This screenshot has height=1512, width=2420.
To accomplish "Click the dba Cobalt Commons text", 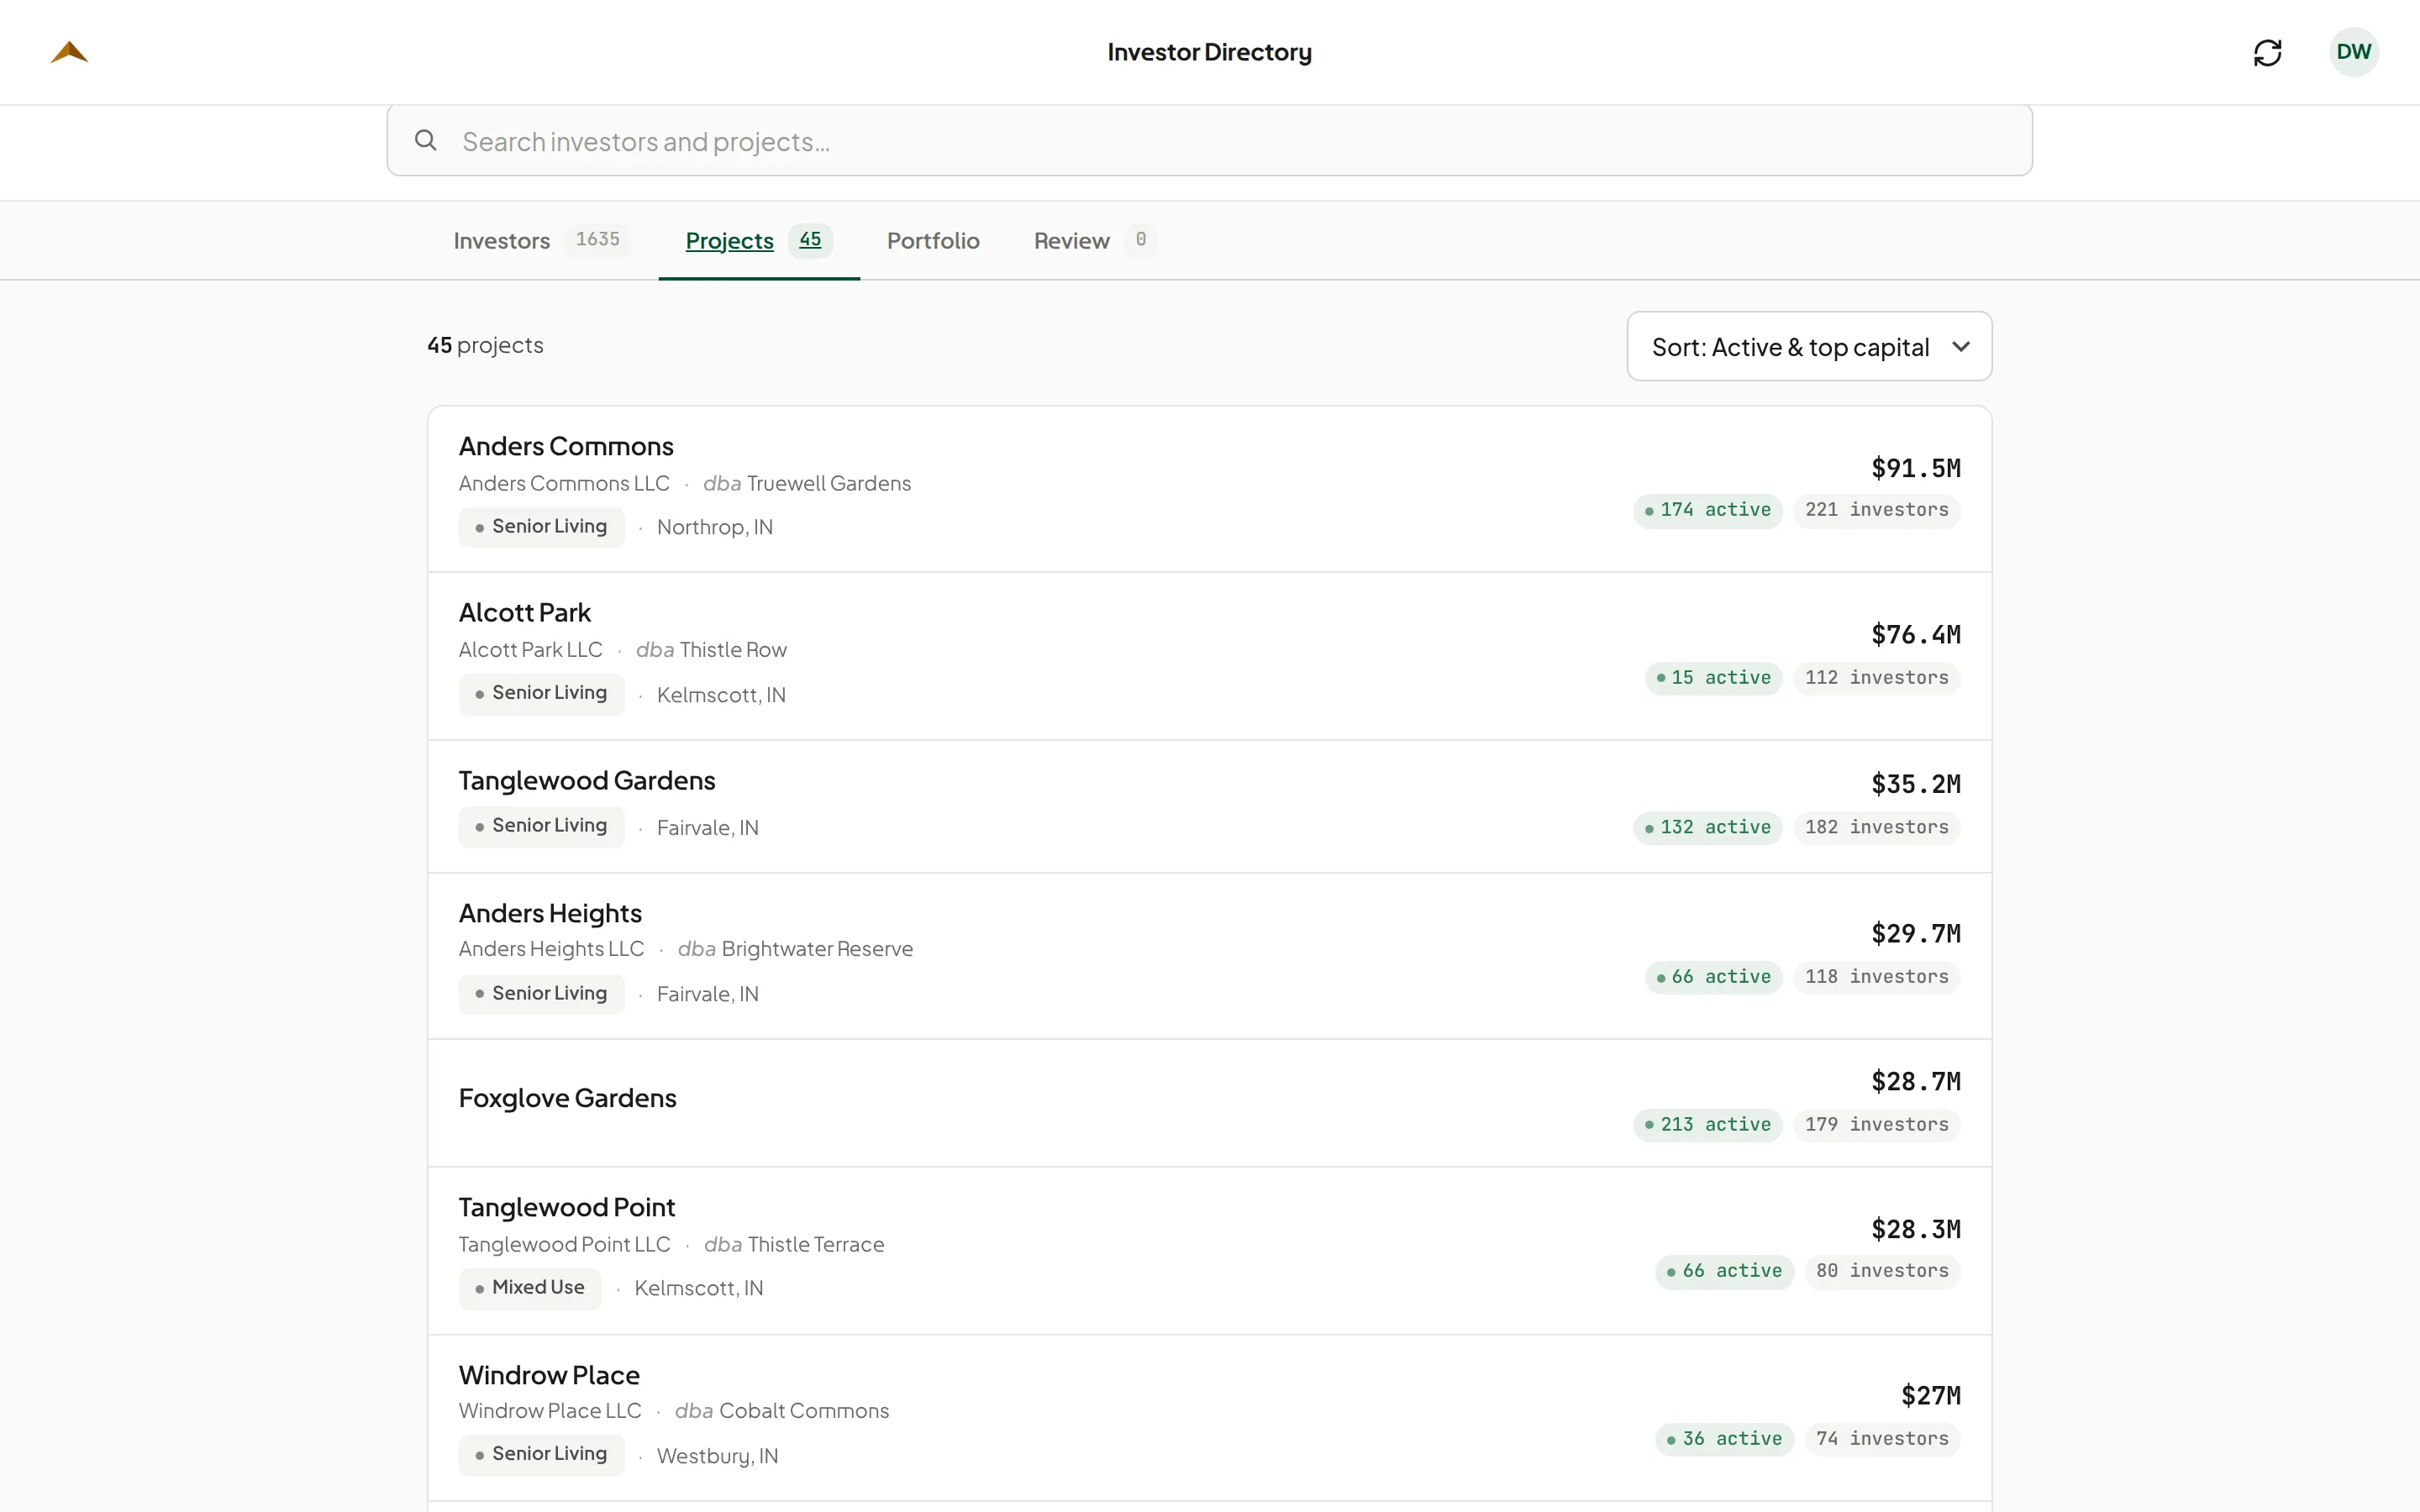I will click(781, 1411).
